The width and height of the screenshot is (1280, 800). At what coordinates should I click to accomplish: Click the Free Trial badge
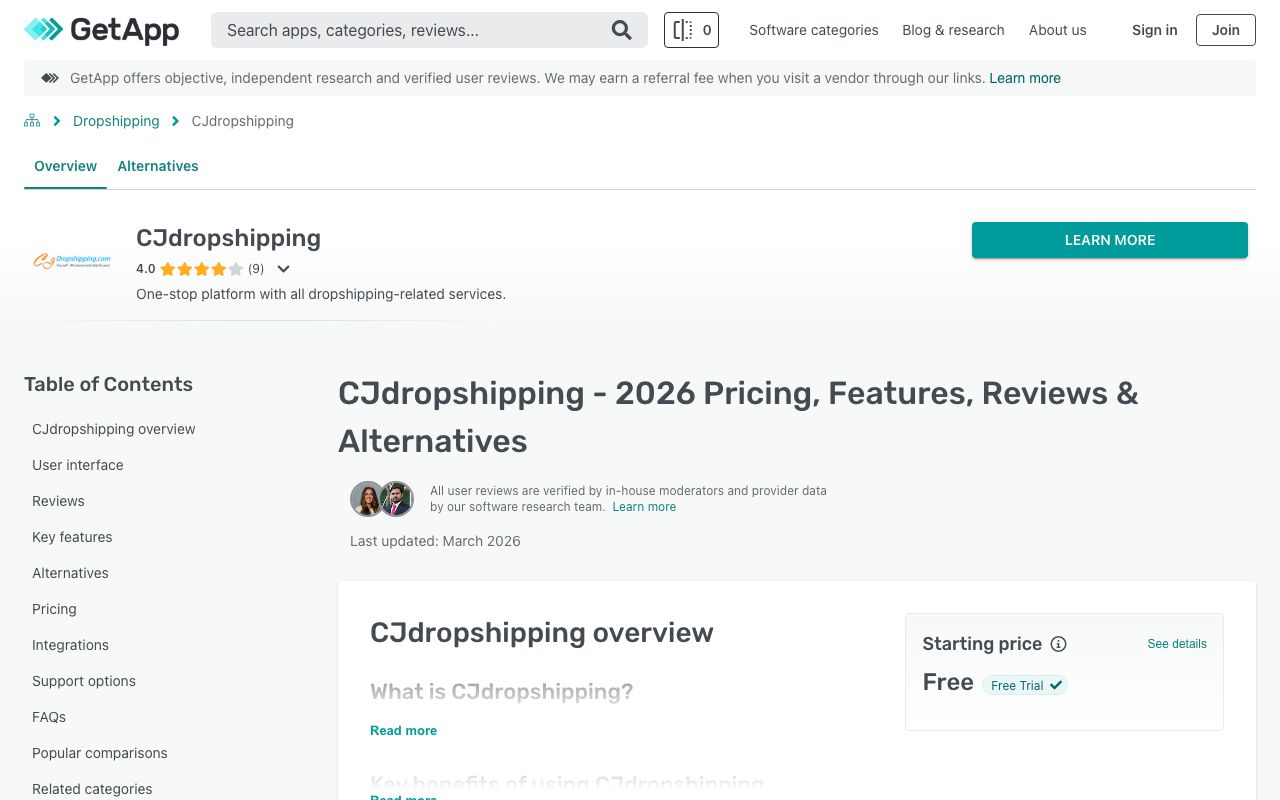(x=1025, y=685)
